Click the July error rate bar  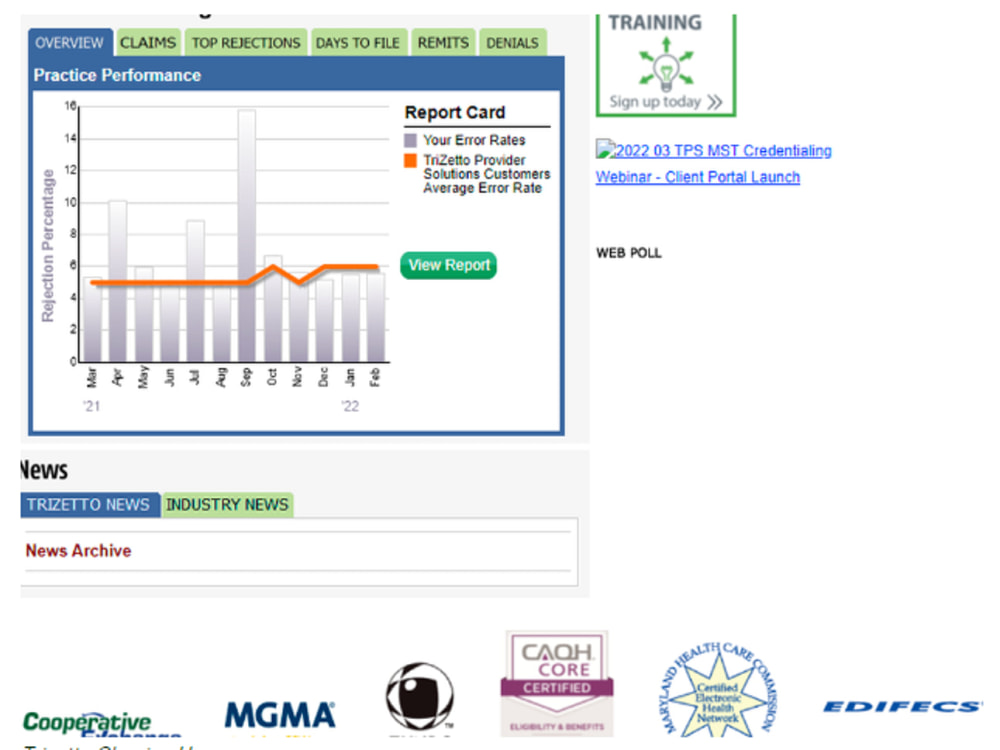point(195,291)
